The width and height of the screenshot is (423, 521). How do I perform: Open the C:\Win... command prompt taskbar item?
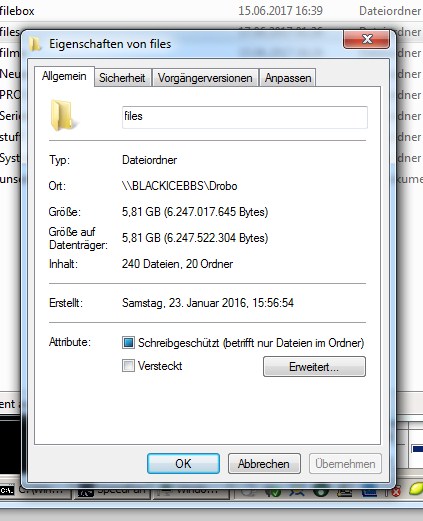tap(35, 491)
